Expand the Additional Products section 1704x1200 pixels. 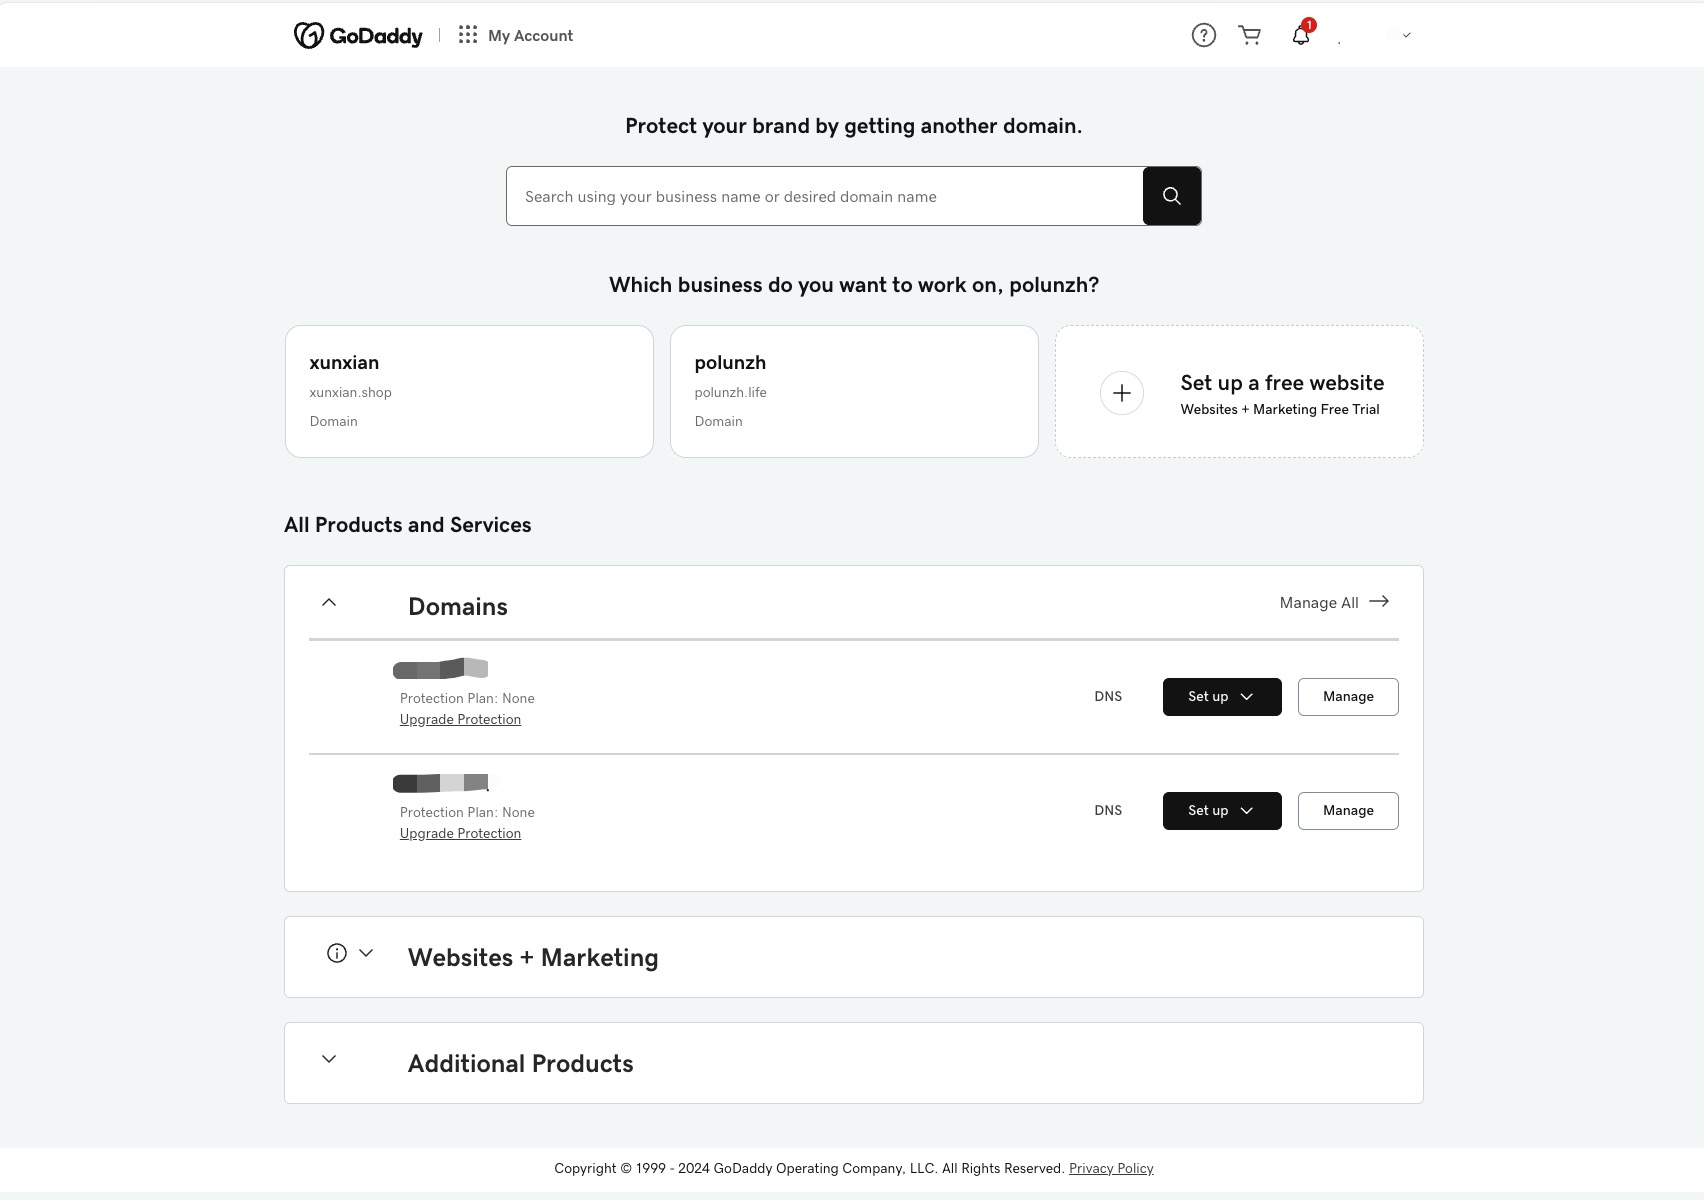tap(329, 1059)
